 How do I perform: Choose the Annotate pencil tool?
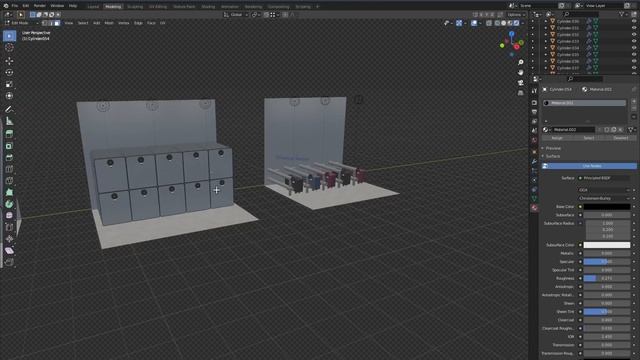click(9, 109)
